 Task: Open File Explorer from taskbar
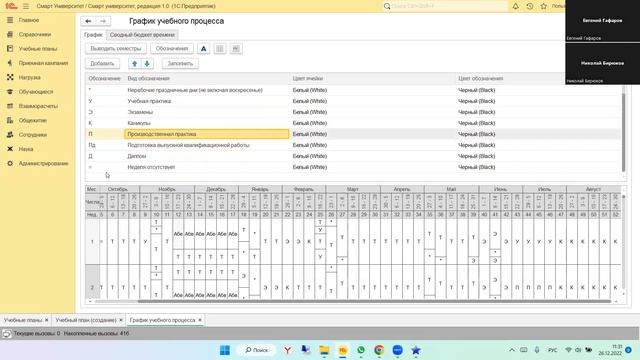tap(324, 350)
